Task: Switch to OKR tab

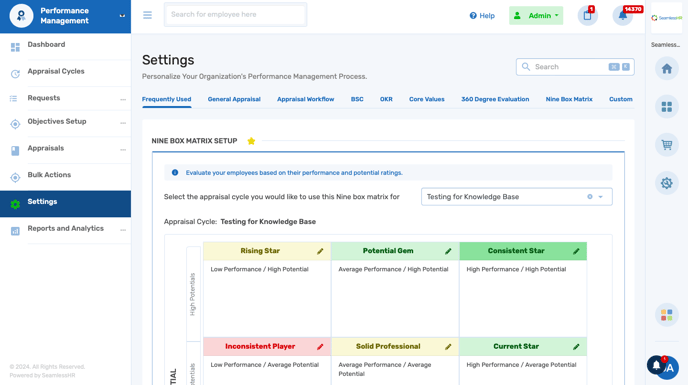Action: tap(386, 99)
